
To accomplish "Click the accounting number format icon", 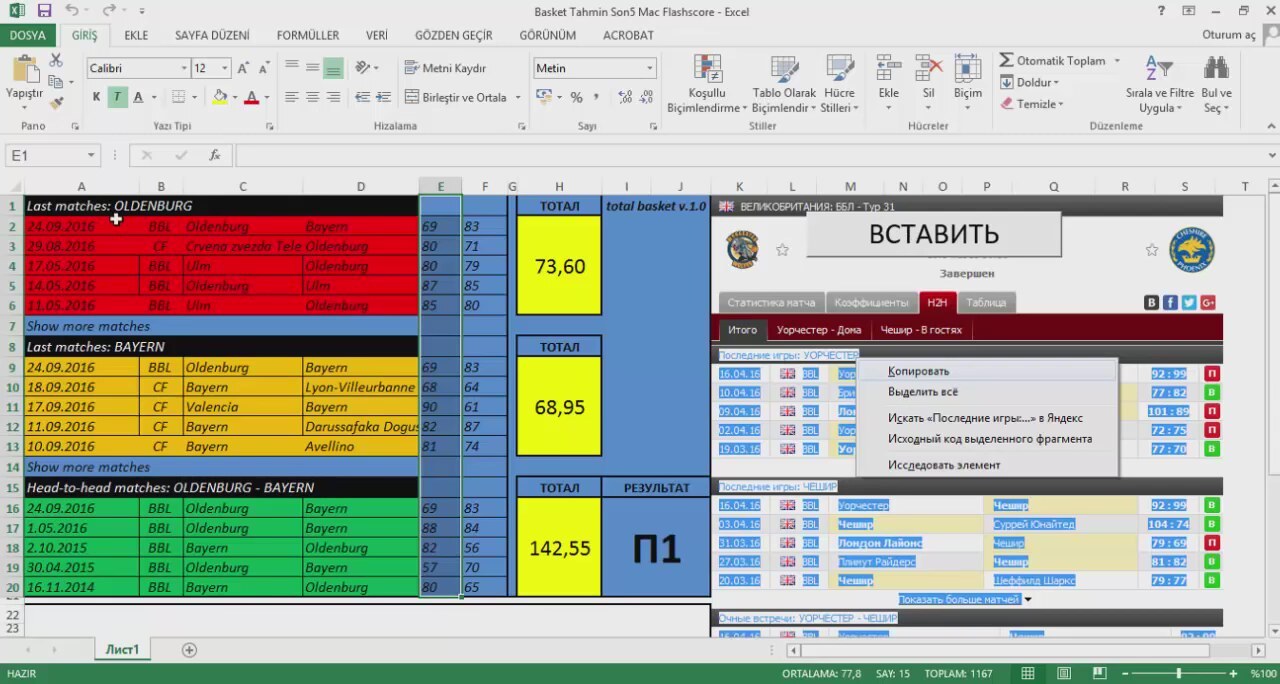I will coord(543,97).
